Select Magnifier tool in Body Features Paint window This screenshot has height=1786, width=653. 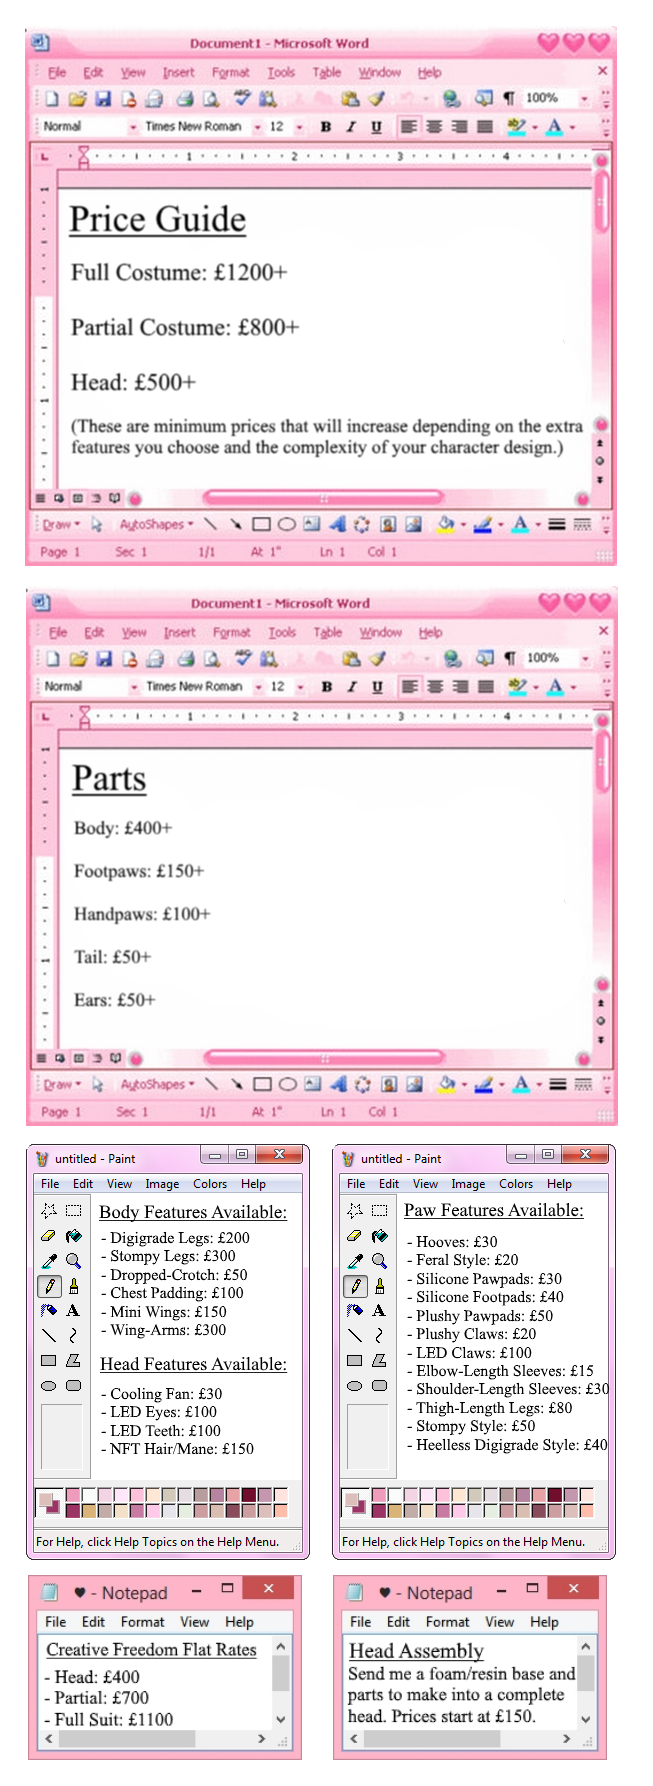73,1261
